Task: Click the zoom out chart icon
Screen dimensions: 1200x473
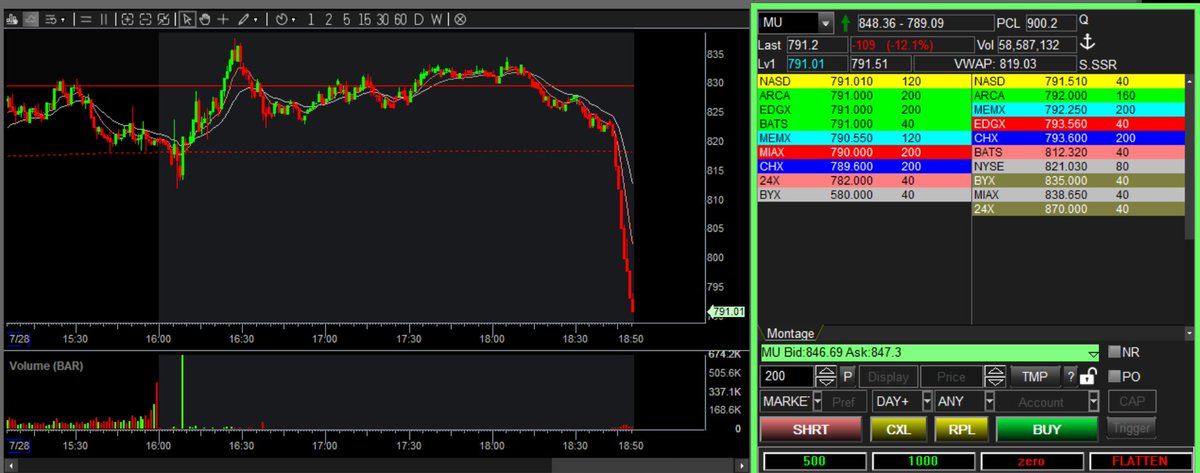Action: [x=146, y=19]
